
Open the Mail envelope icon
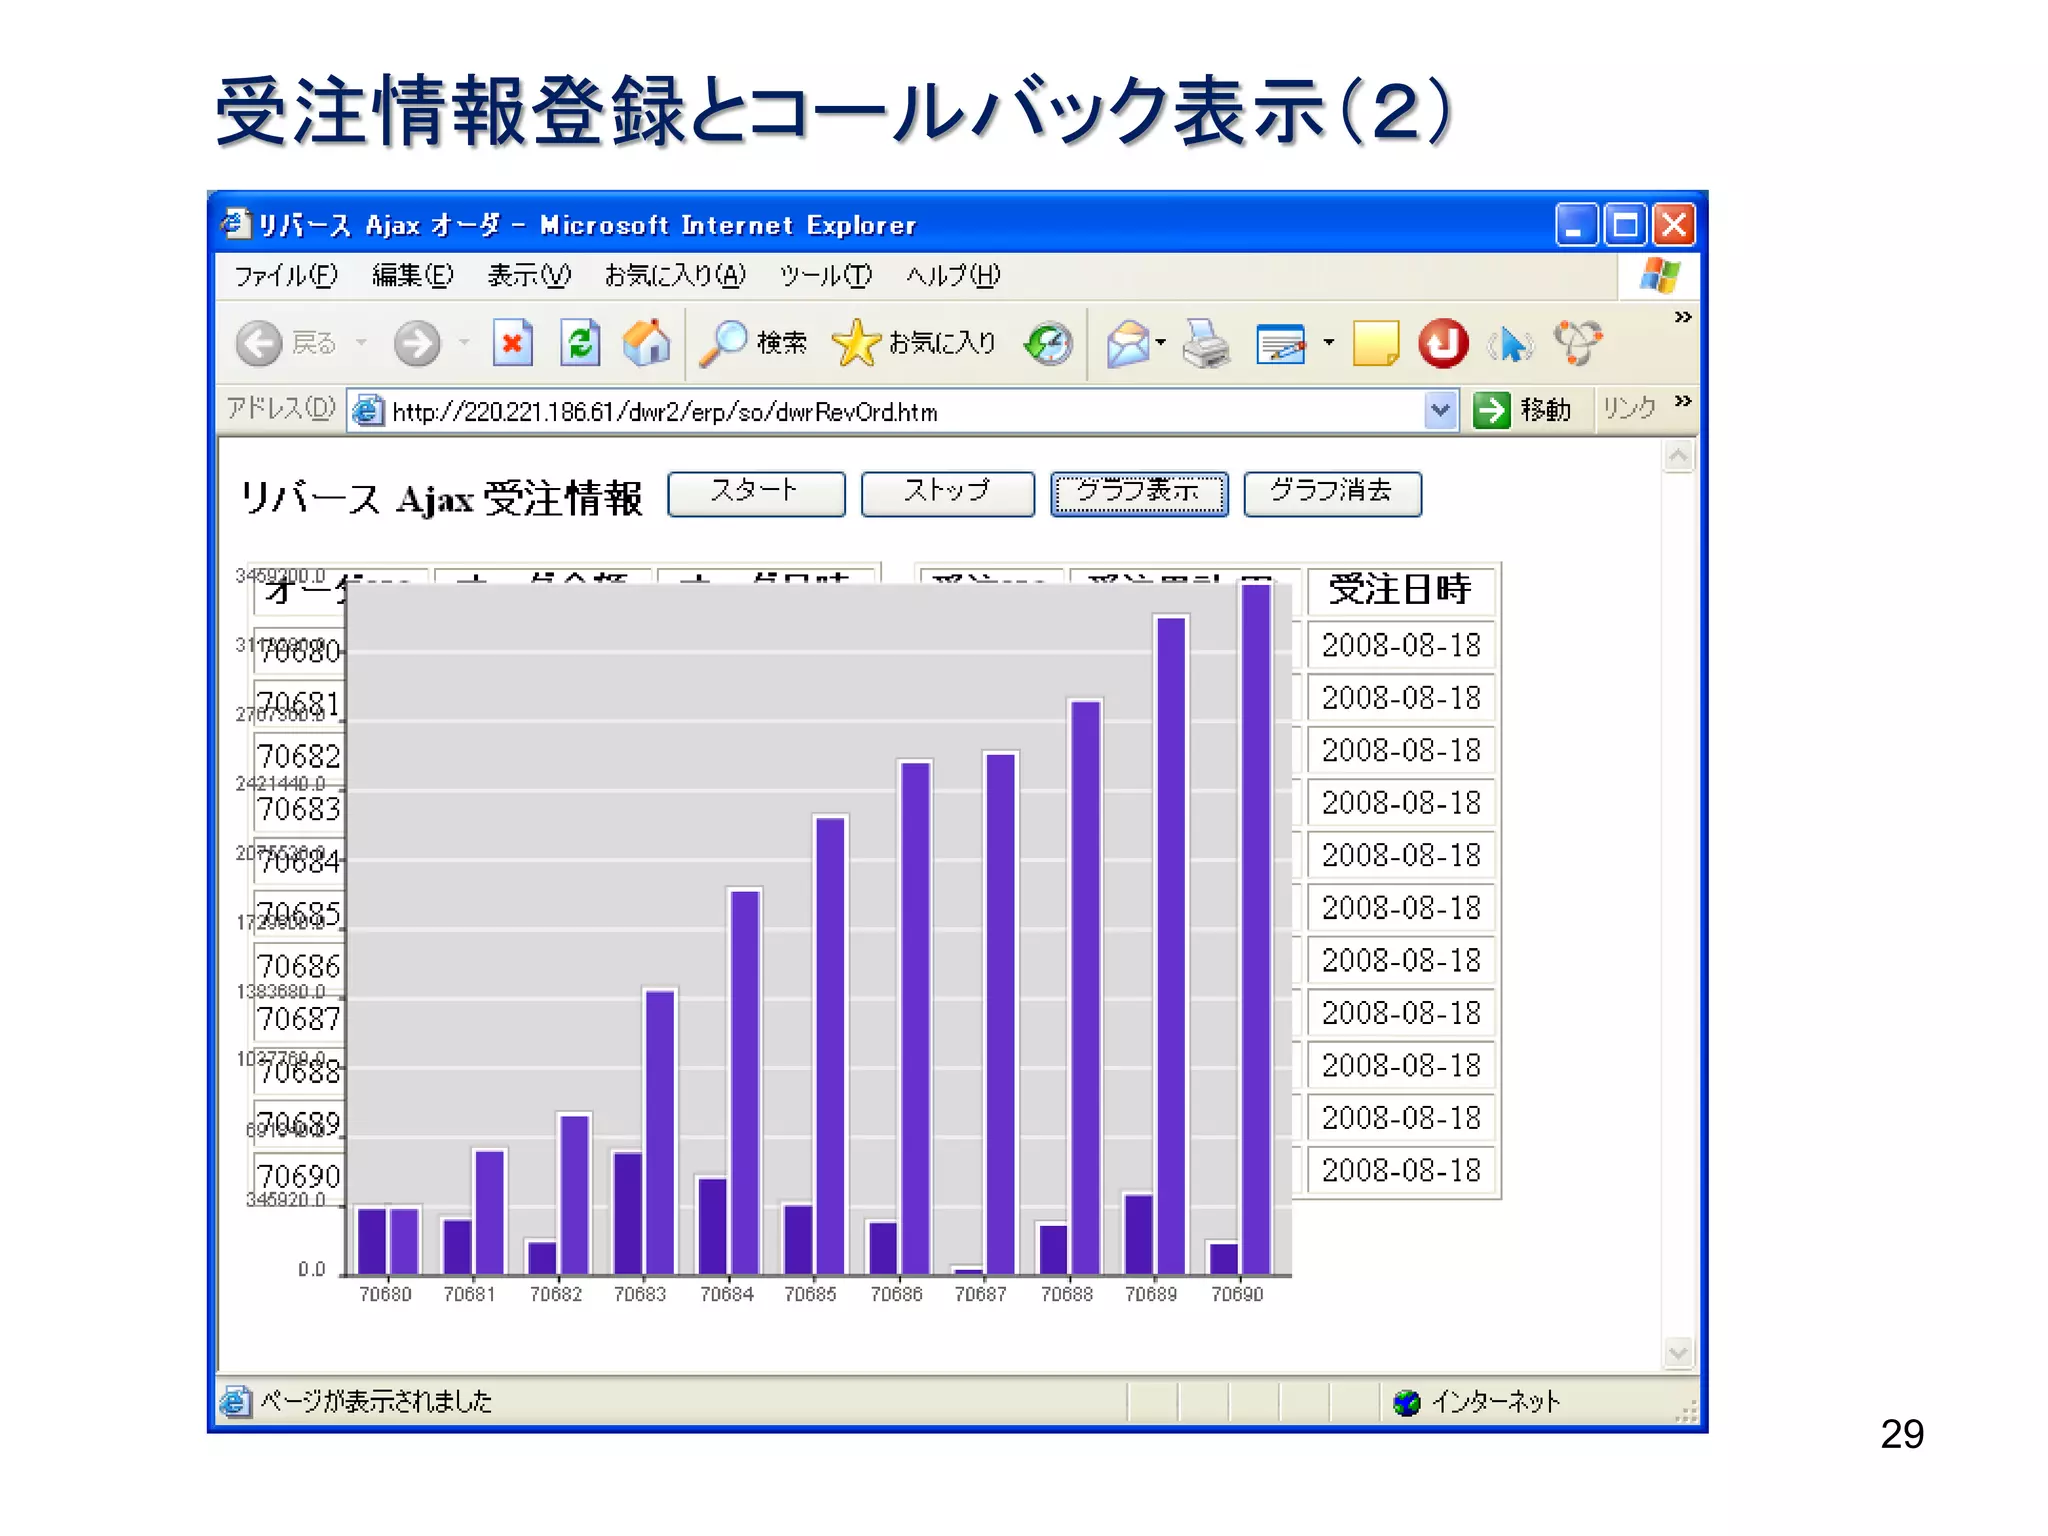coord(1128,344)
